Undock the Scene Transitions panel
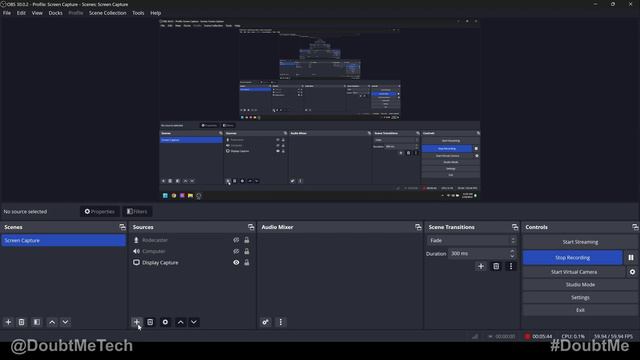This screenshot has height=360, width=640. coord(515,227)
